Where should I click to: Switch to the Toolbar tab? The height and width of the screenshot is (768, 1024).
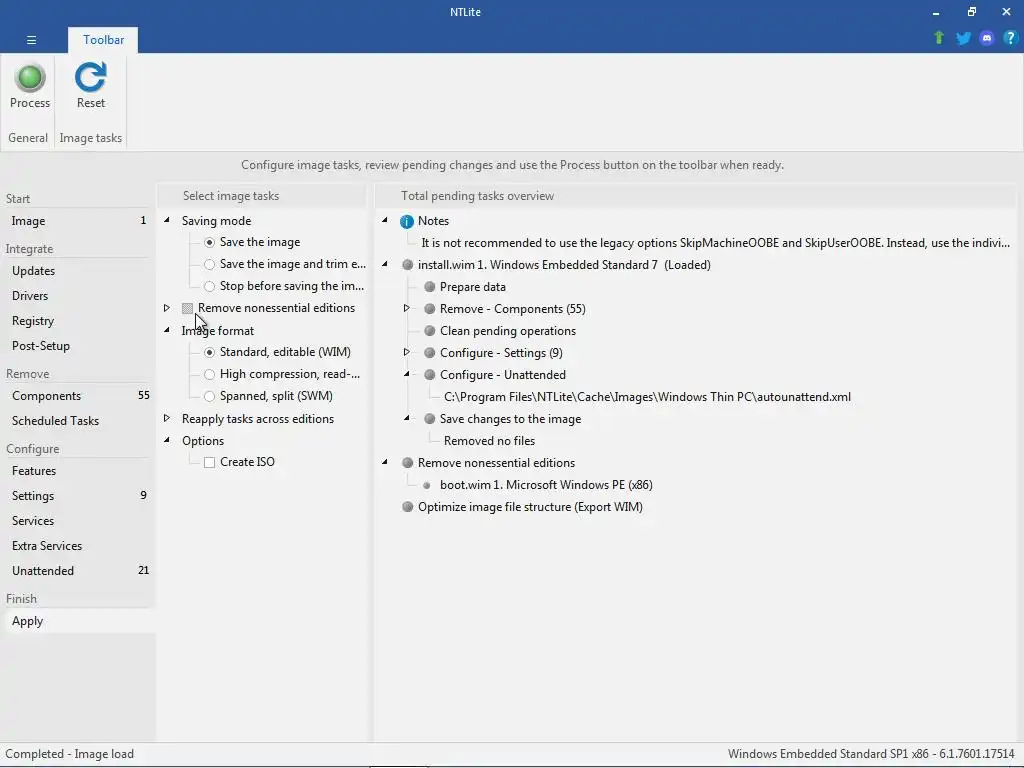pyautogui.click(x=103, y=40)
